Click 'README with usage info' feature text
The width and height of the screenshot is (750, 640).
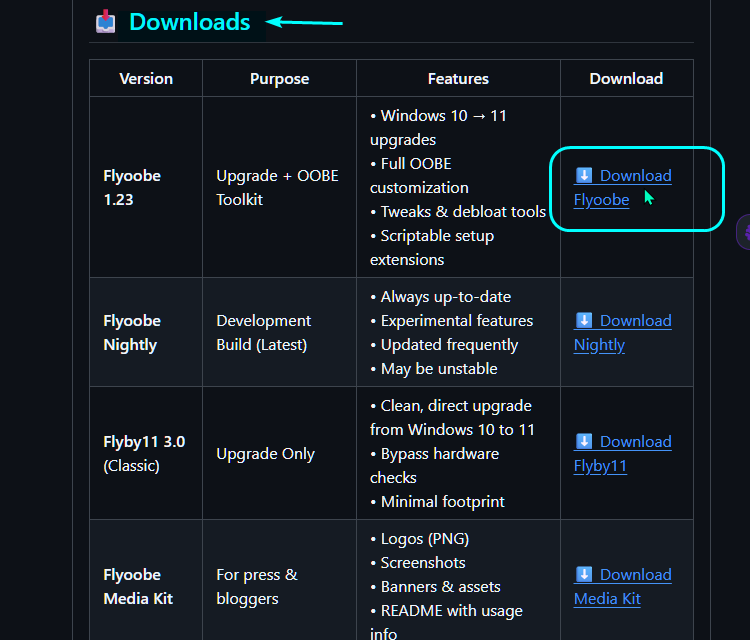[x=446, y=622]
